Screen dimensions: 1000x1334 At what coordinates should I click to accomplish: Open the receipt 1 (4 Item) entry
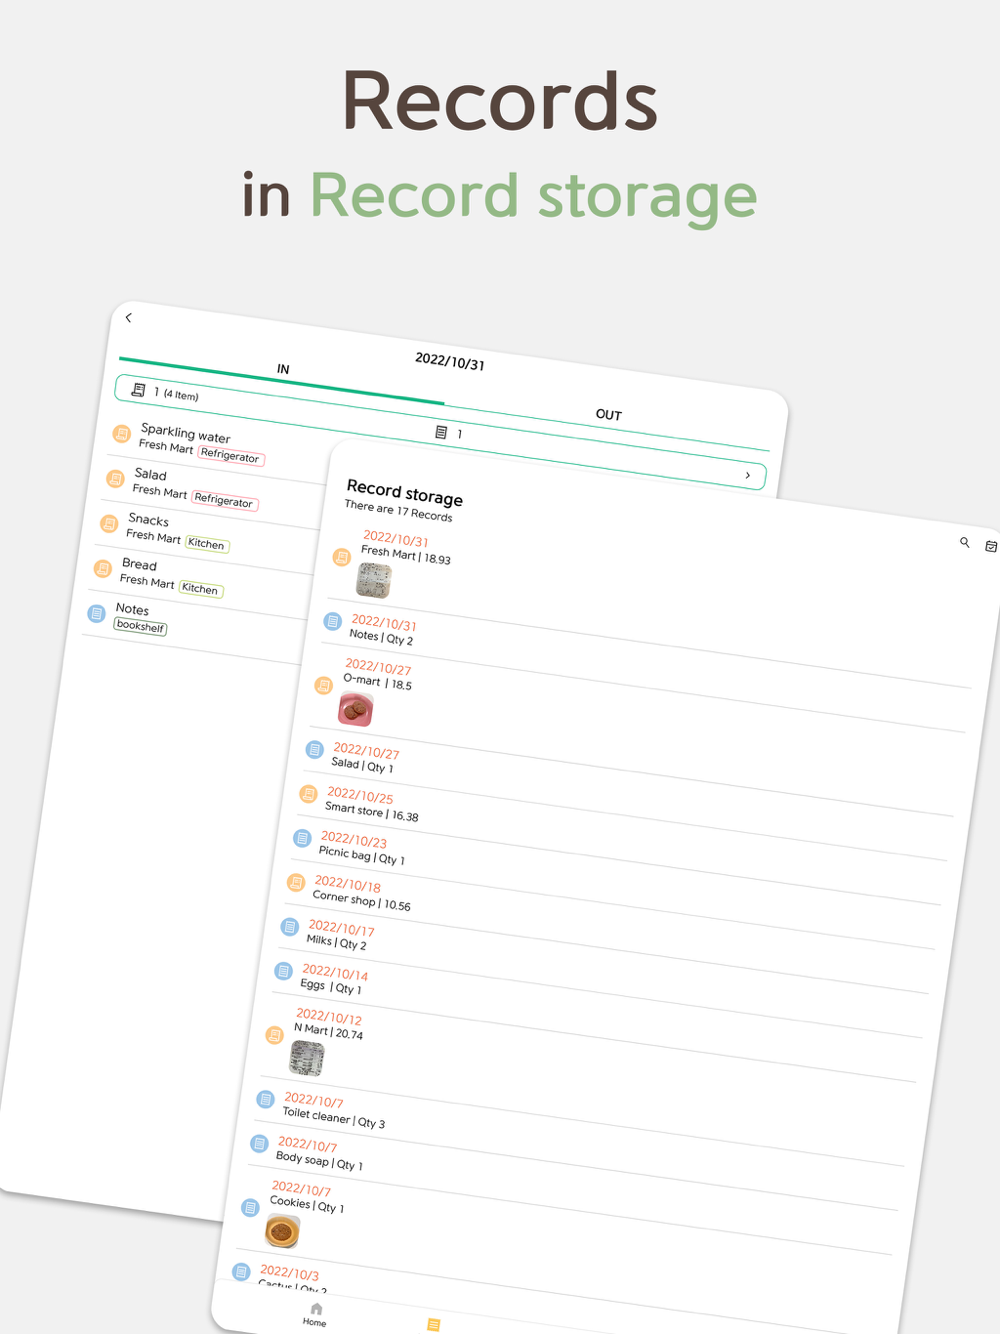(165, 392)
